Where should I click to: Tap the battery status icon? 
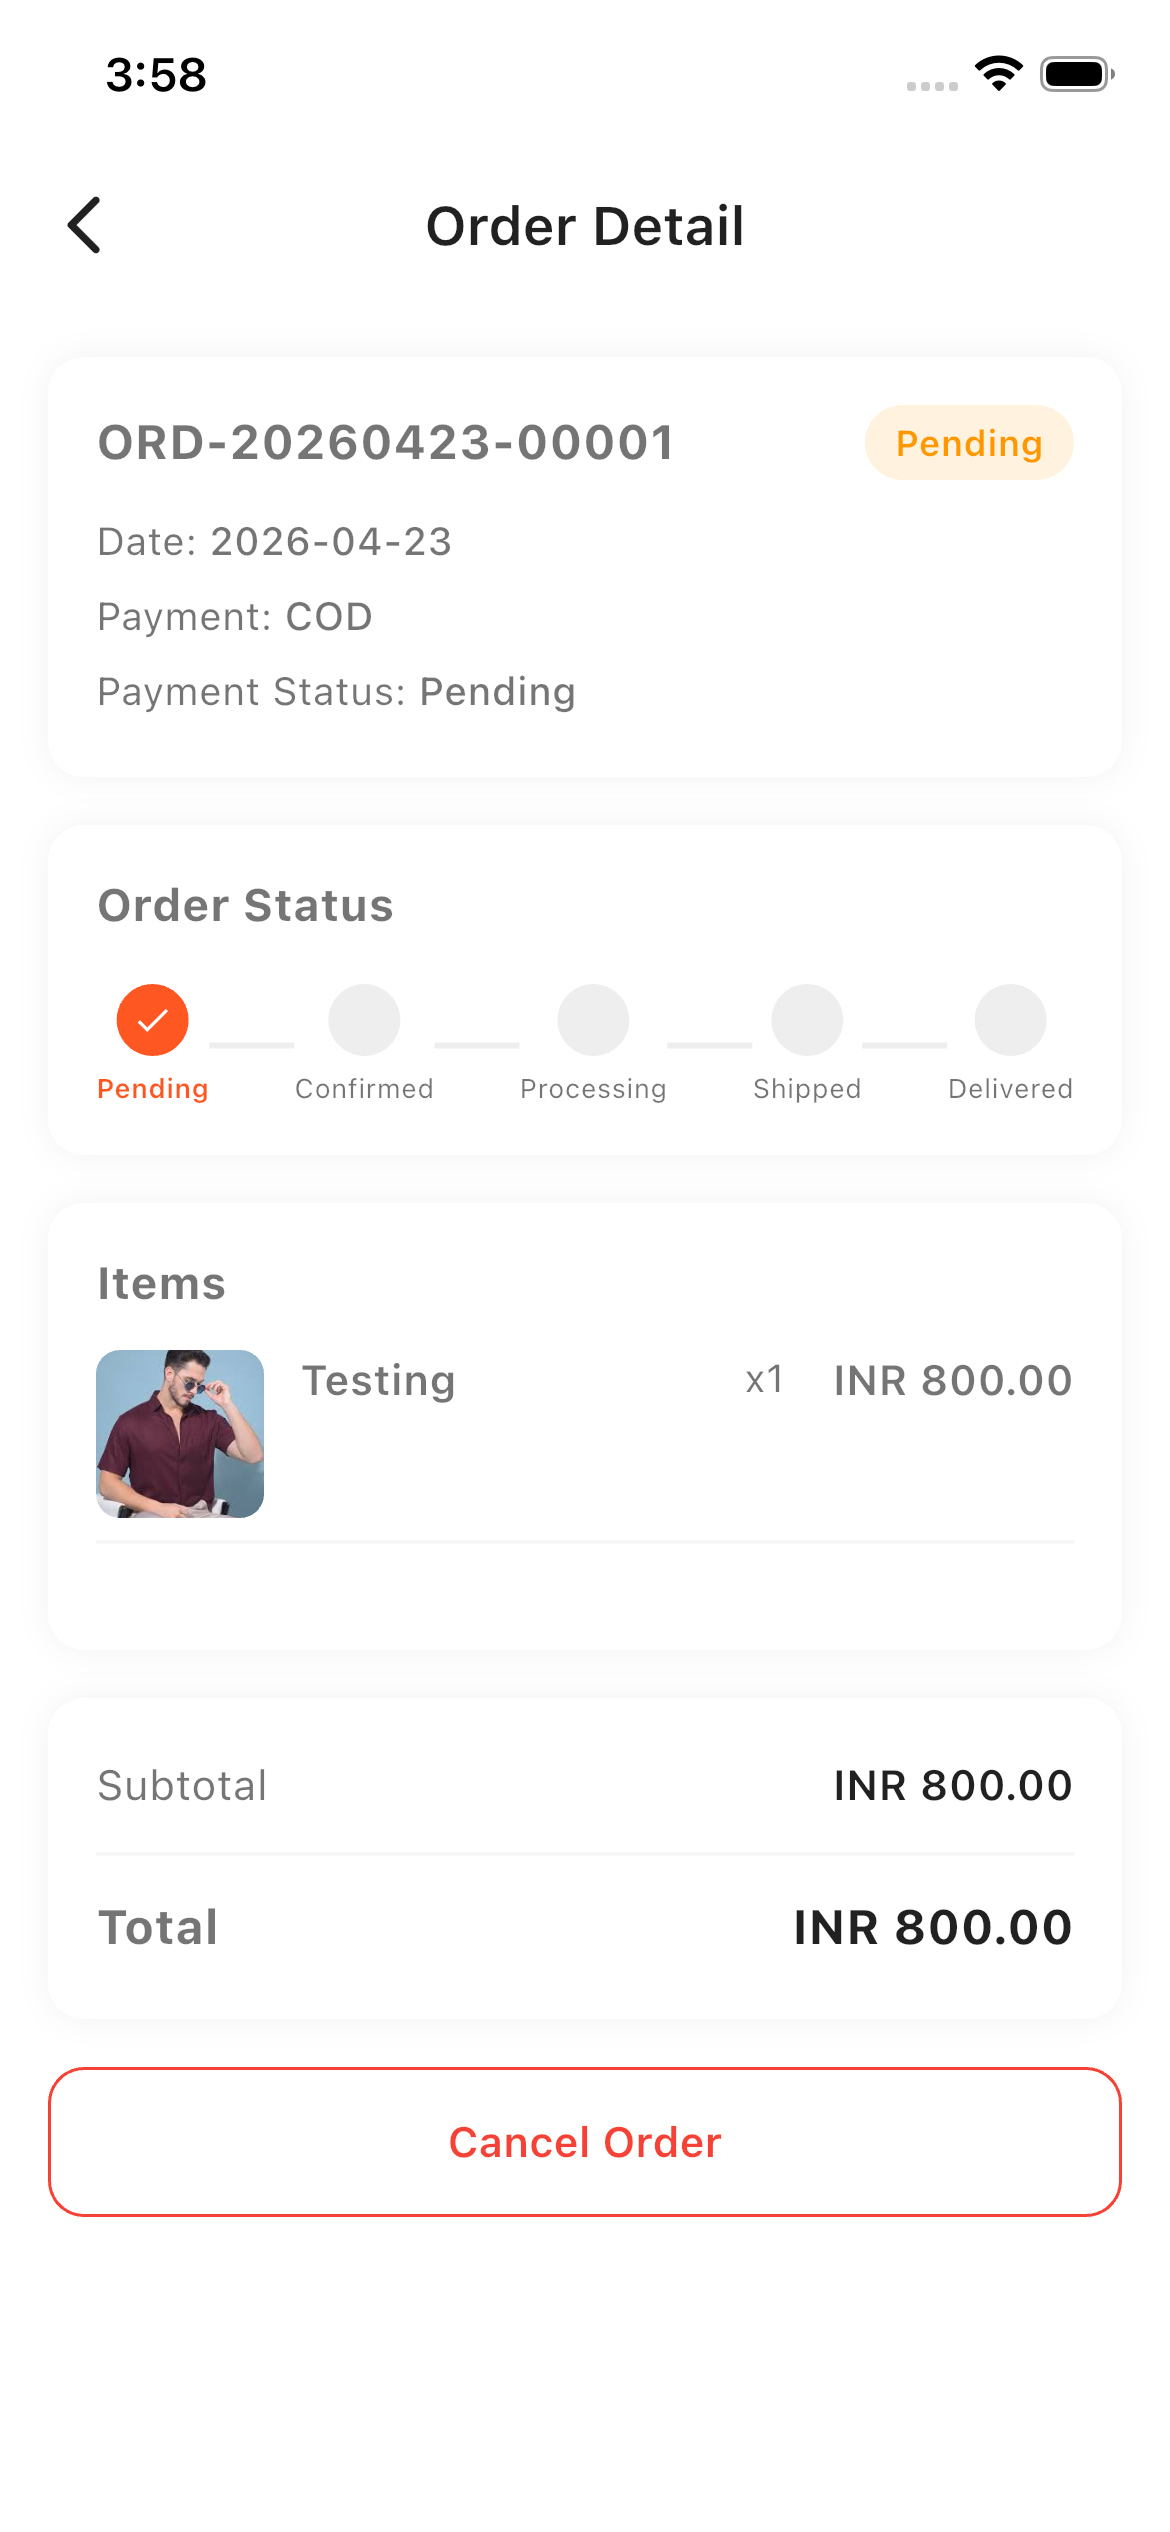click(x=1076, y=74)
